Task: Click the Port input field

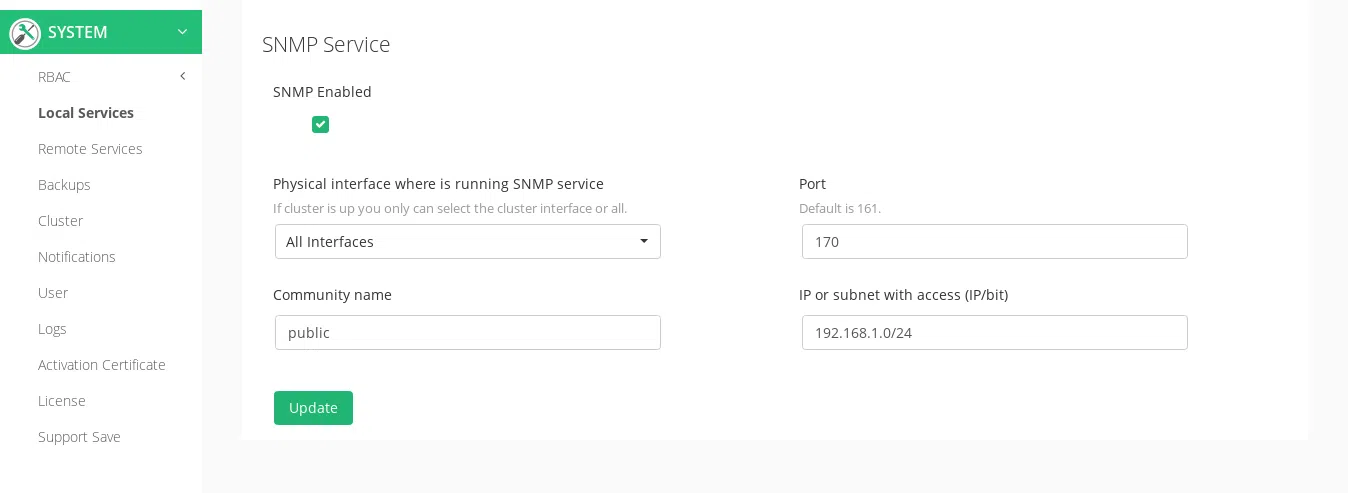Action: click(x=994, y=242)
